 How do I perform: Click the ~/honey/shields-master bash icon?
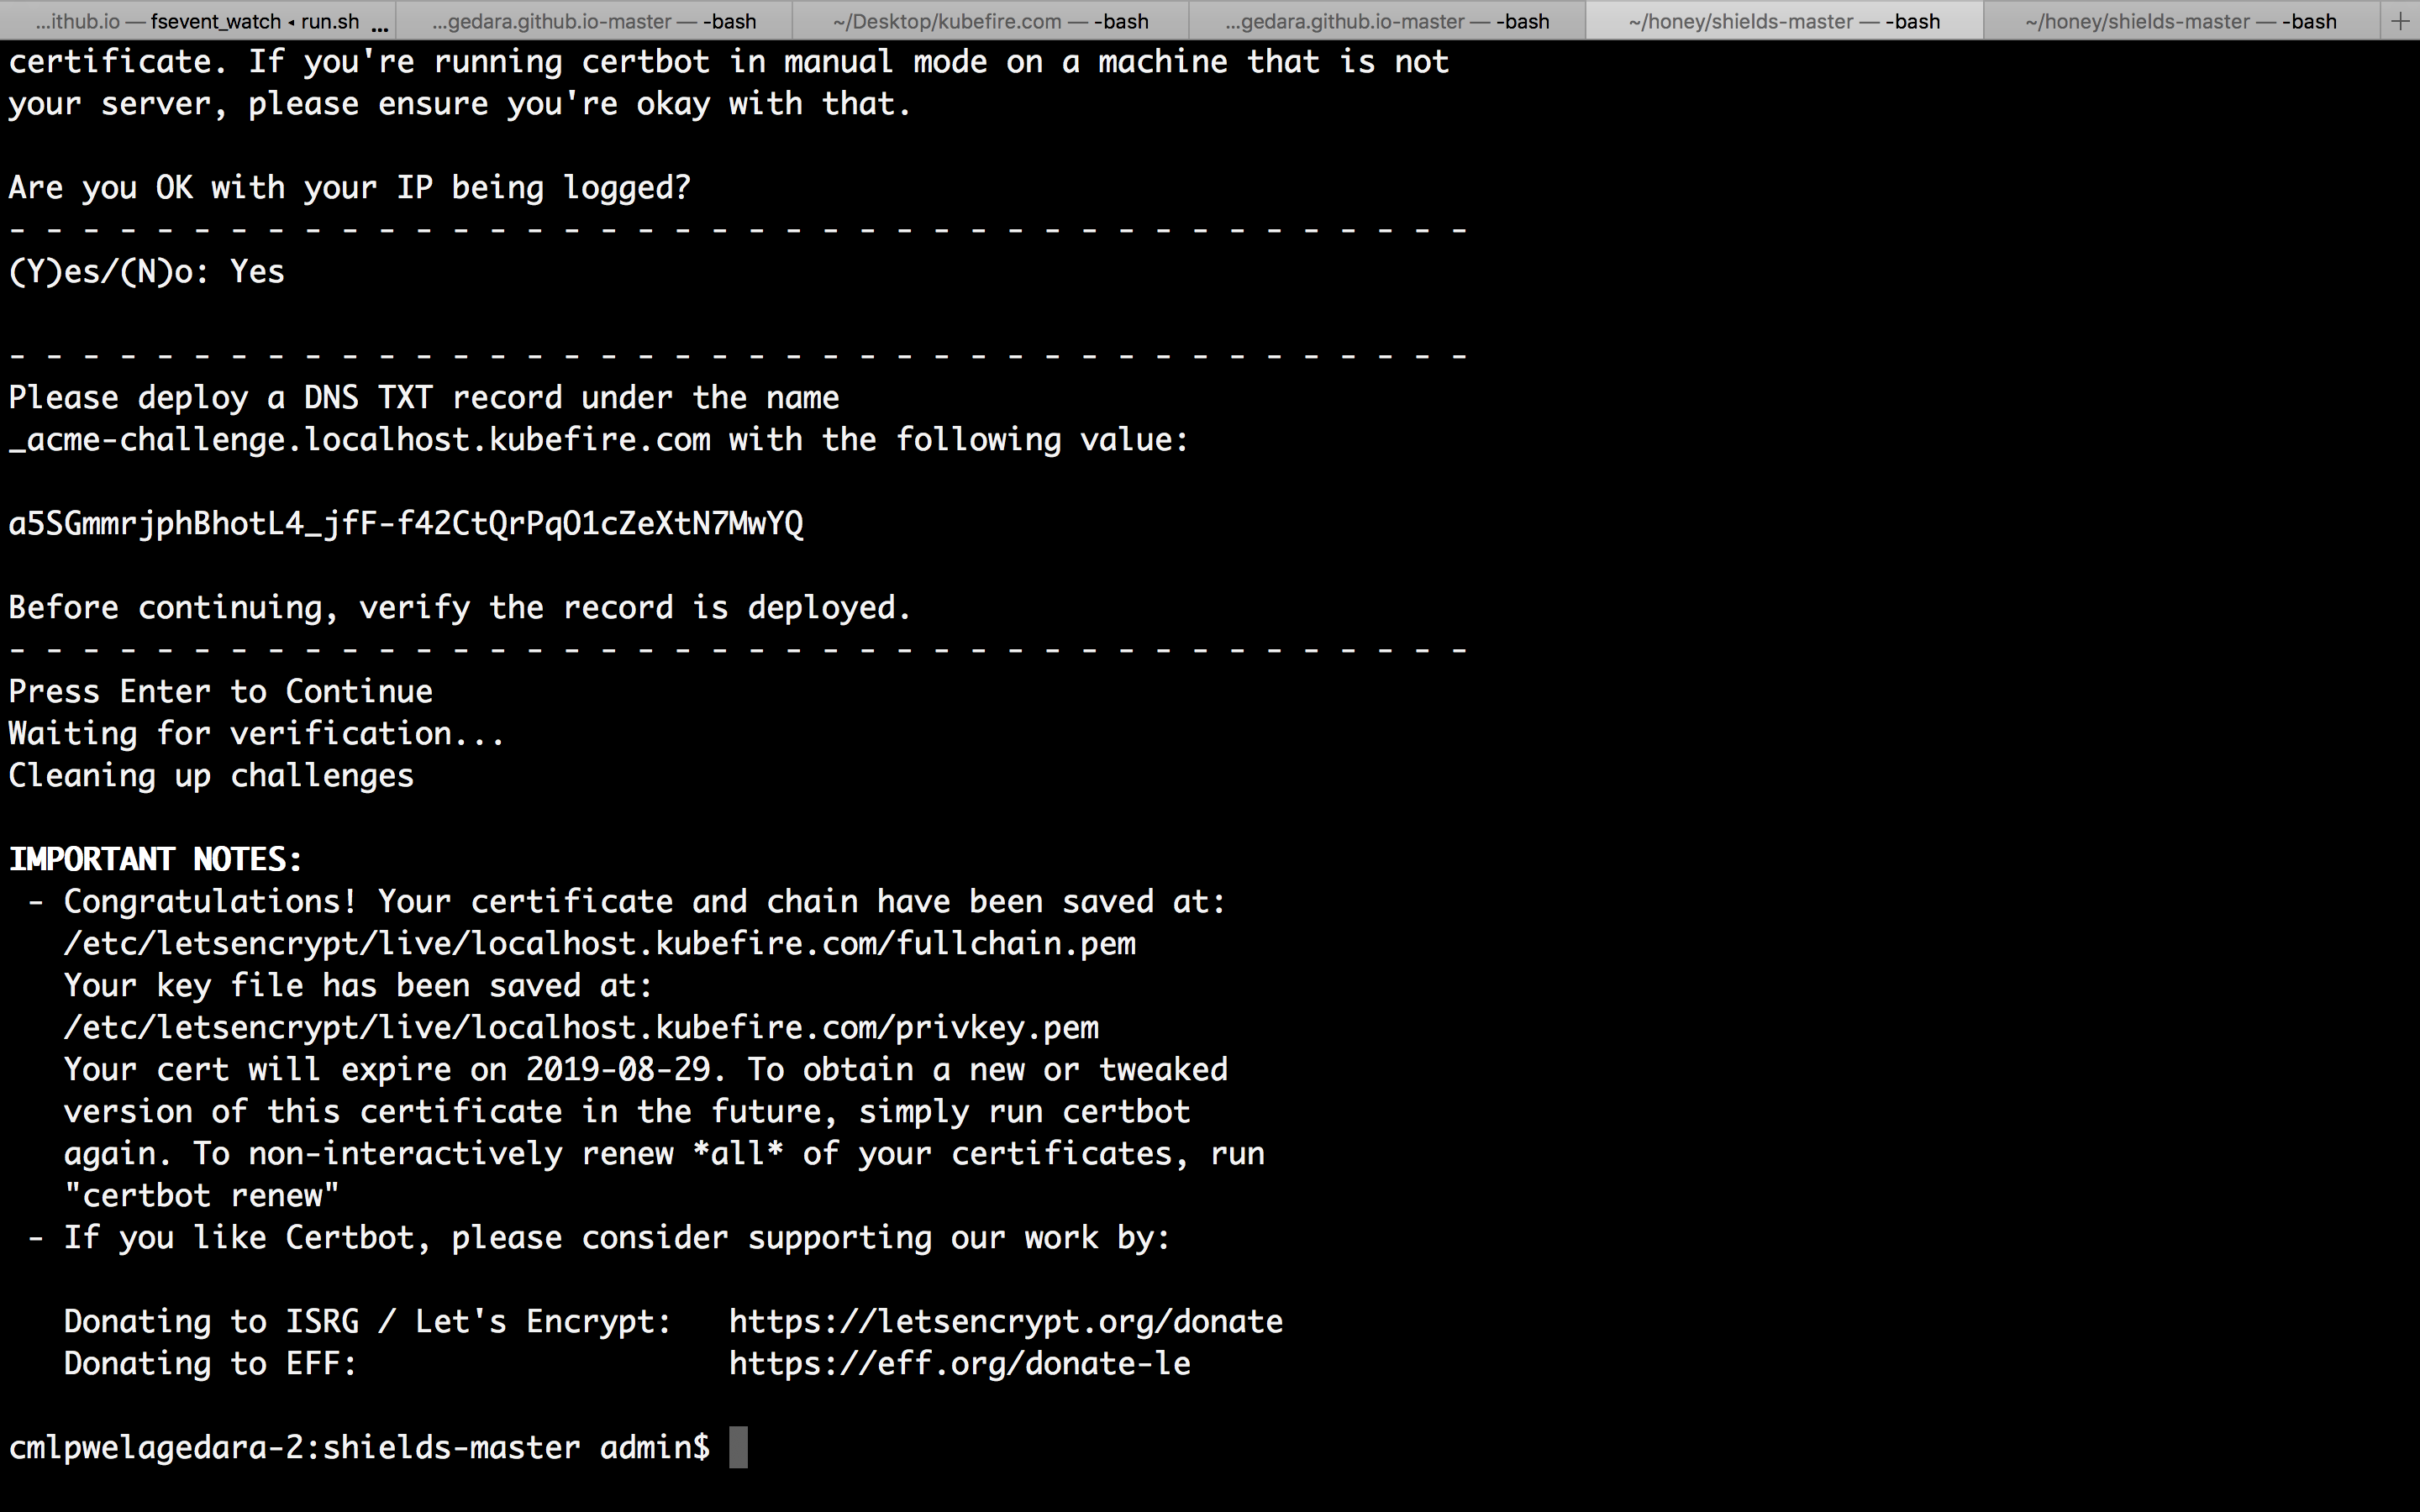(1784, 19)
